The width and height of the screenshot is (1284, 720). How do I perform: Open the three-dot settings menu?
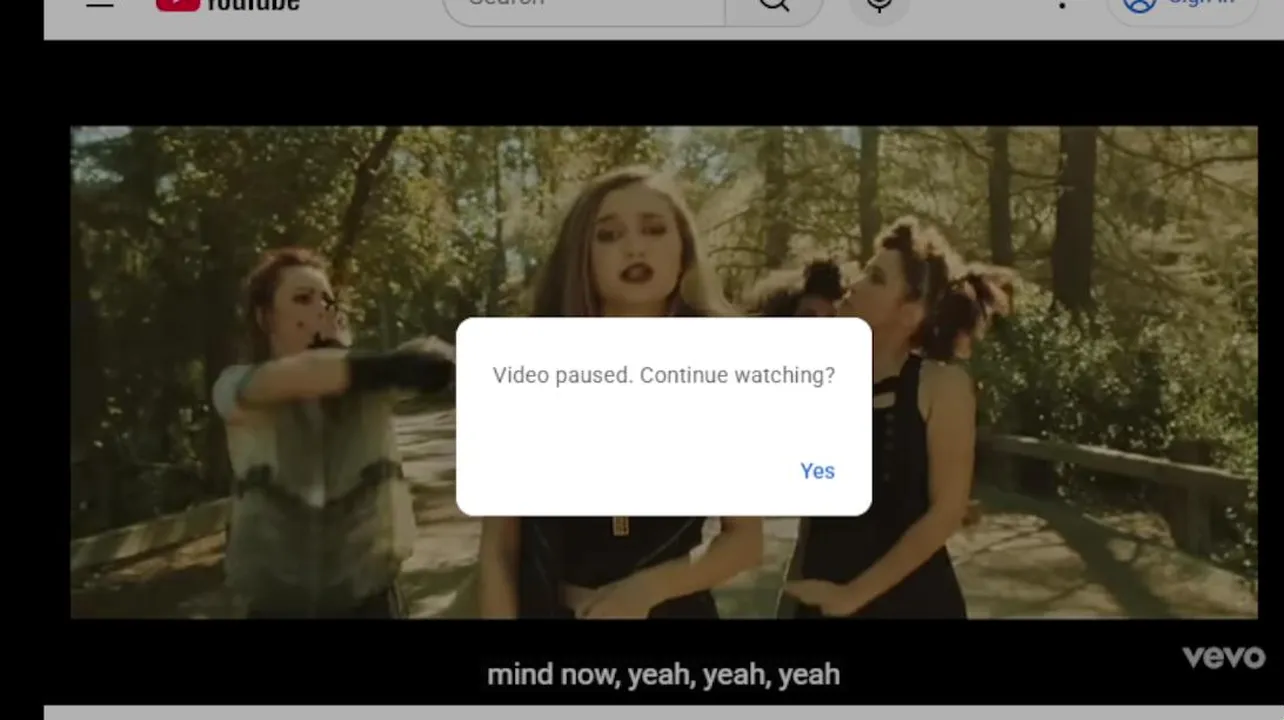click(1062, 4)
